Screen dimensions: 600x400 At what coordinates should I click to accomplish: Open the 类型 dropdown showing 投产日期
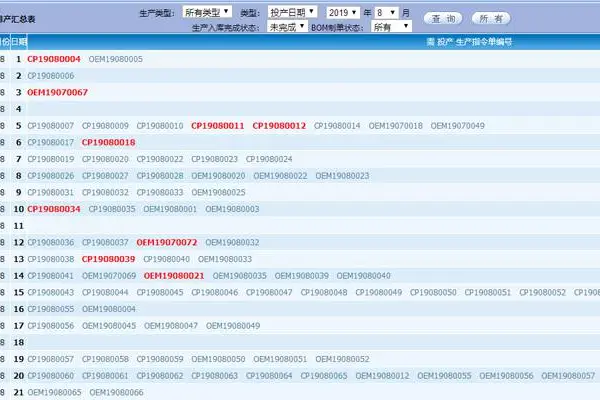click(292, 12)
